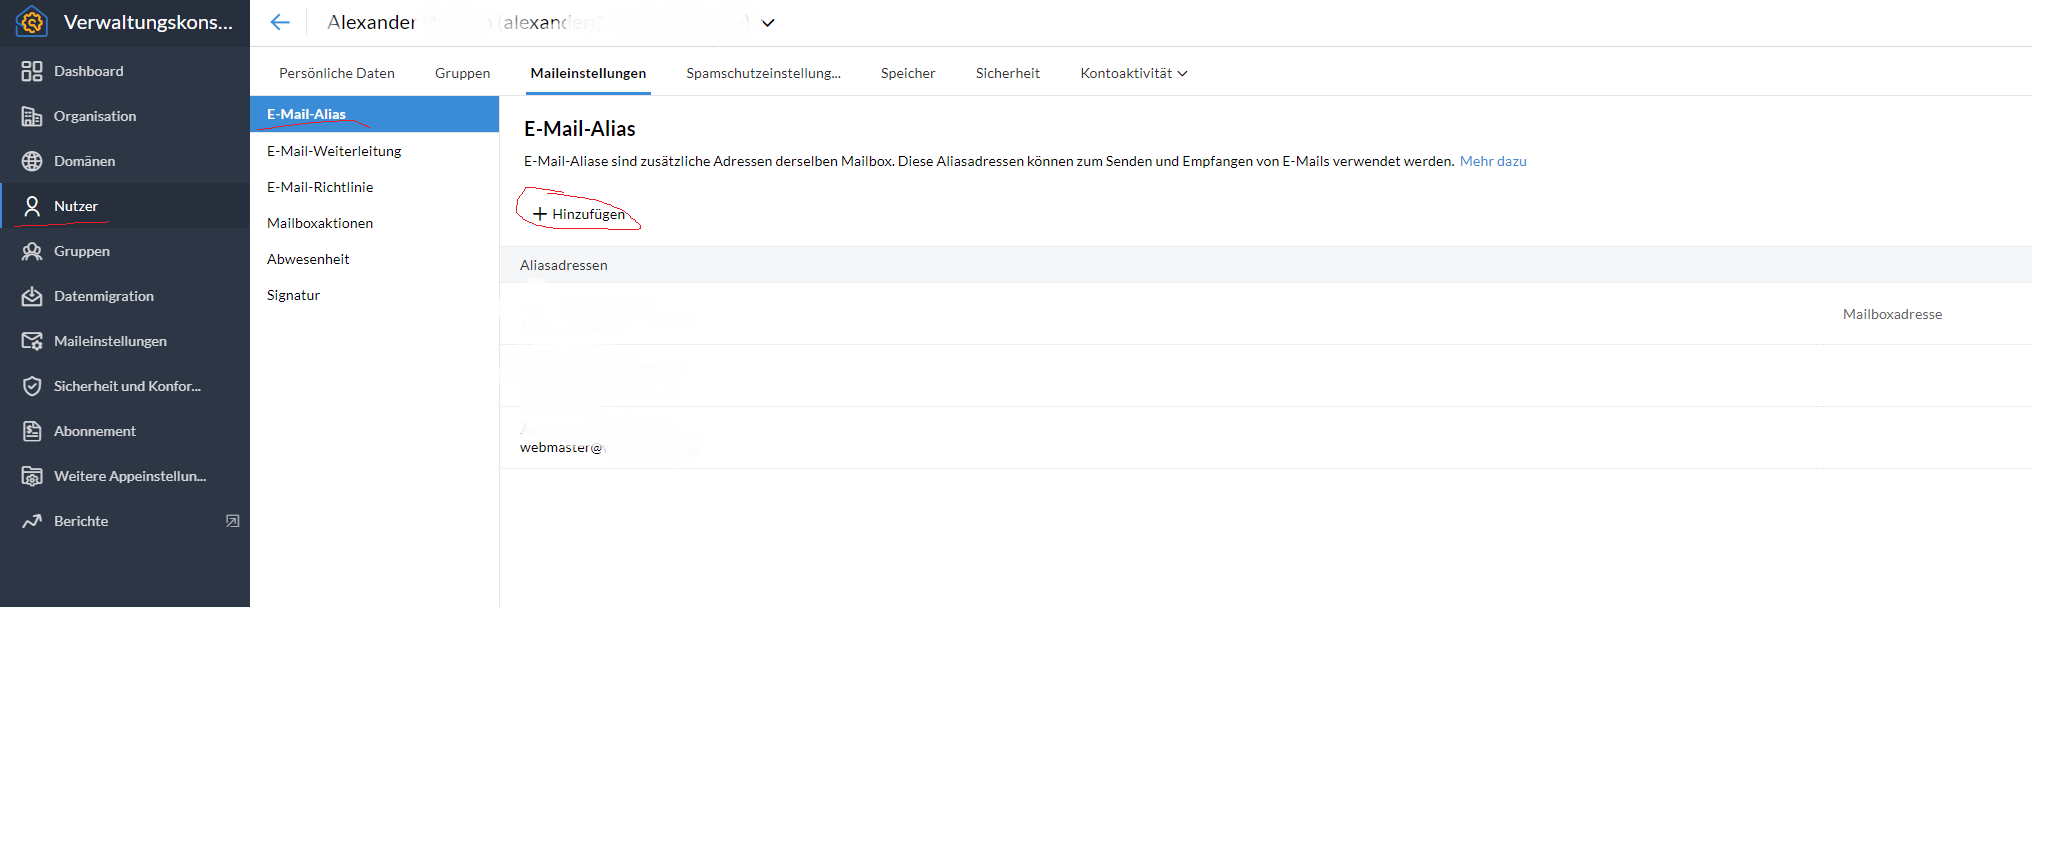Switch to the Gruppen tab
Viewport: 2064px width, 864px height.
462,73
